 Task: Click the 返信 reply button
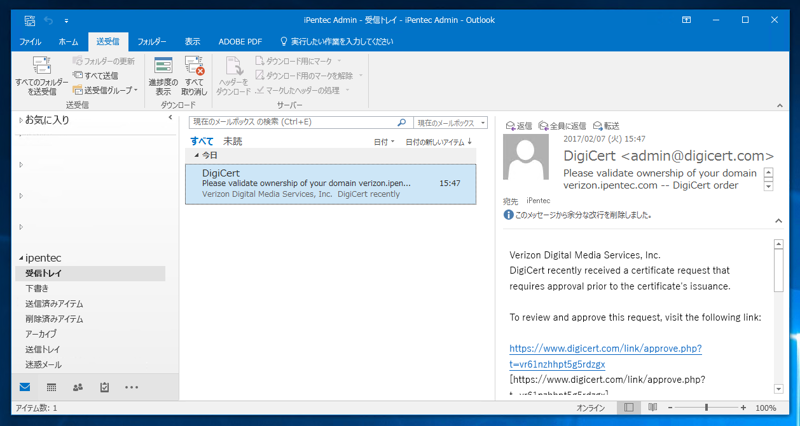(x=519, y=126)
